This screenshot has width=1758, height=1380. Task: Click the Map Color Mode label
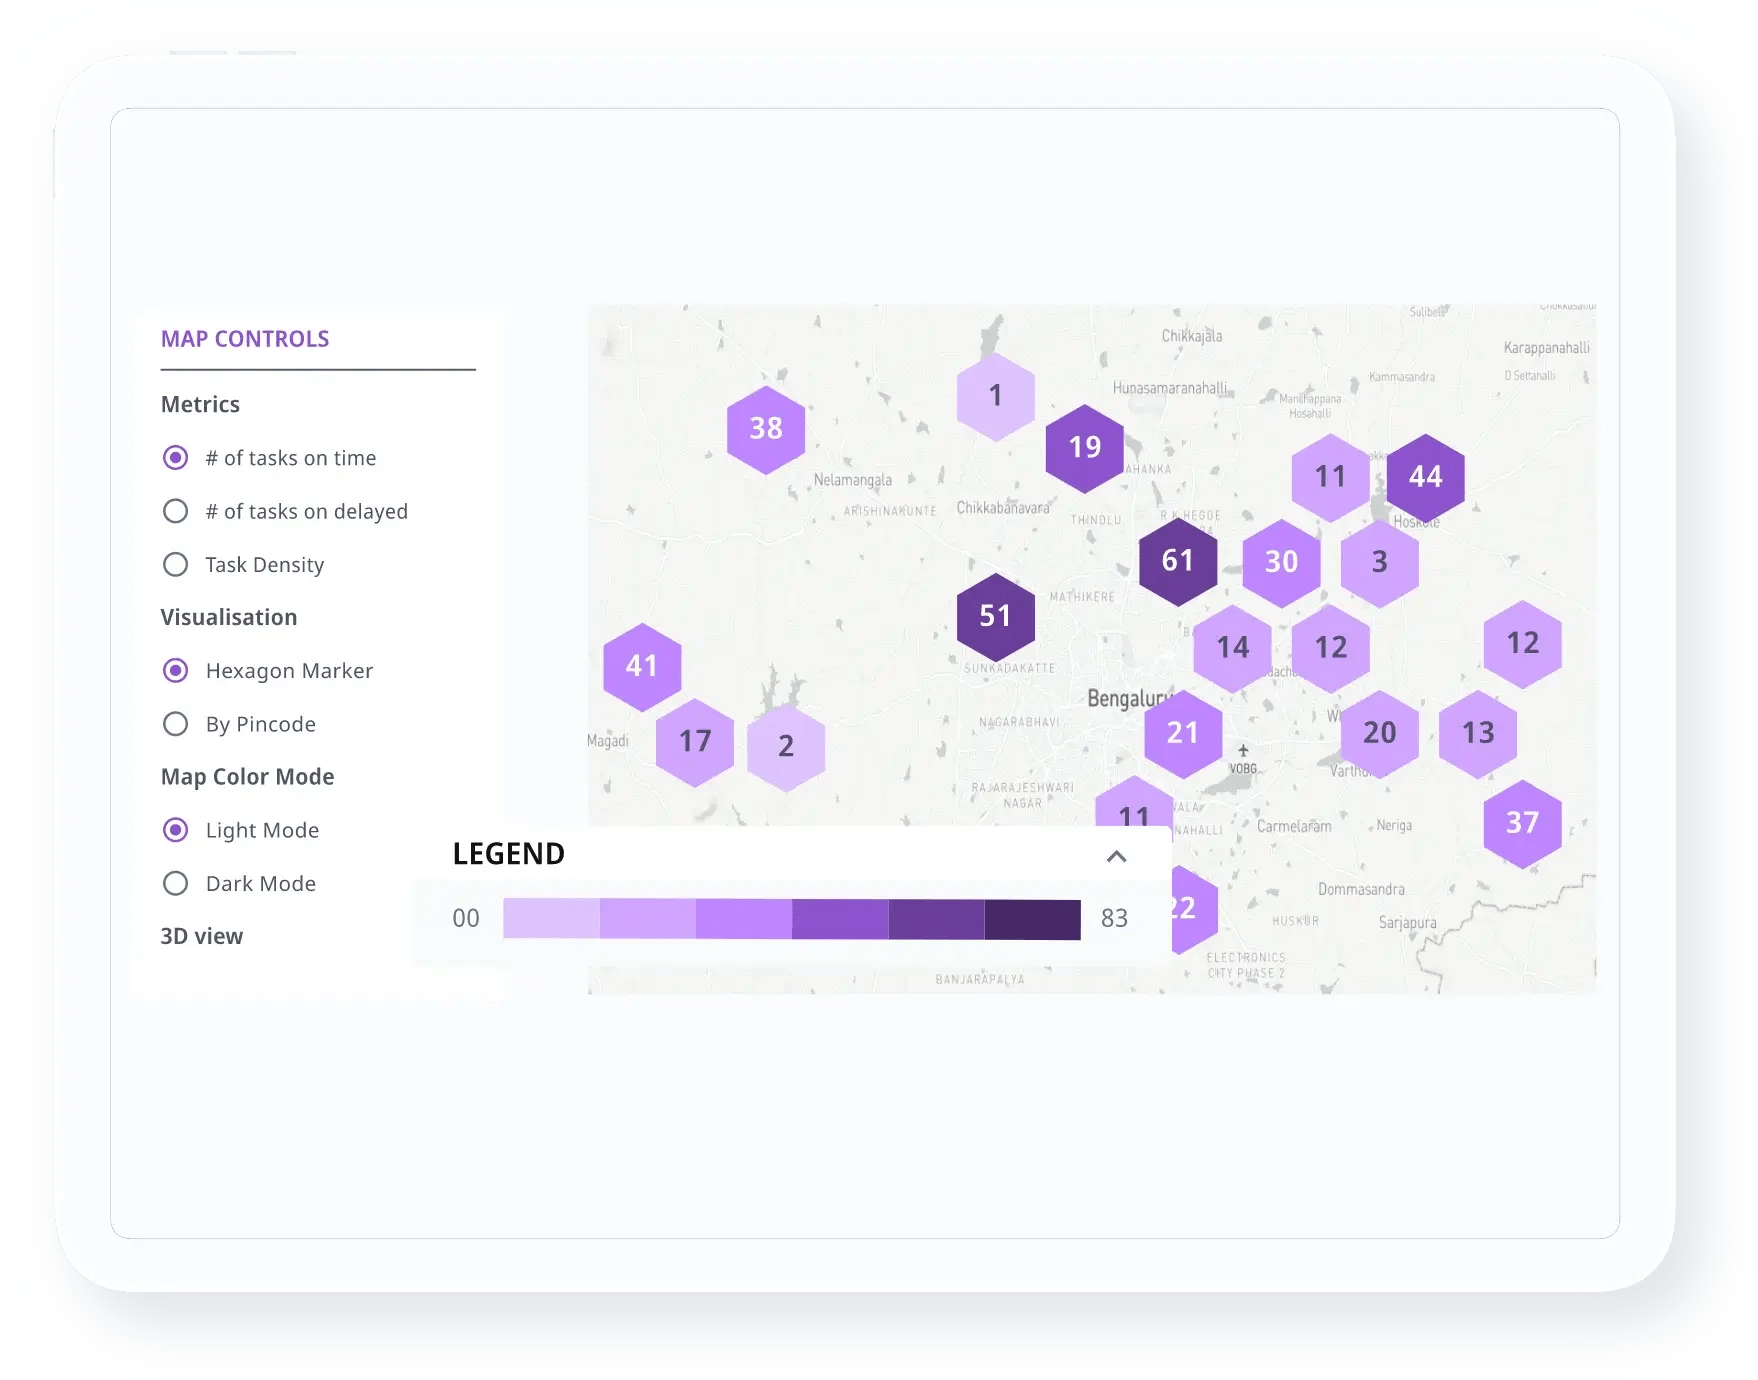[248, 776]
